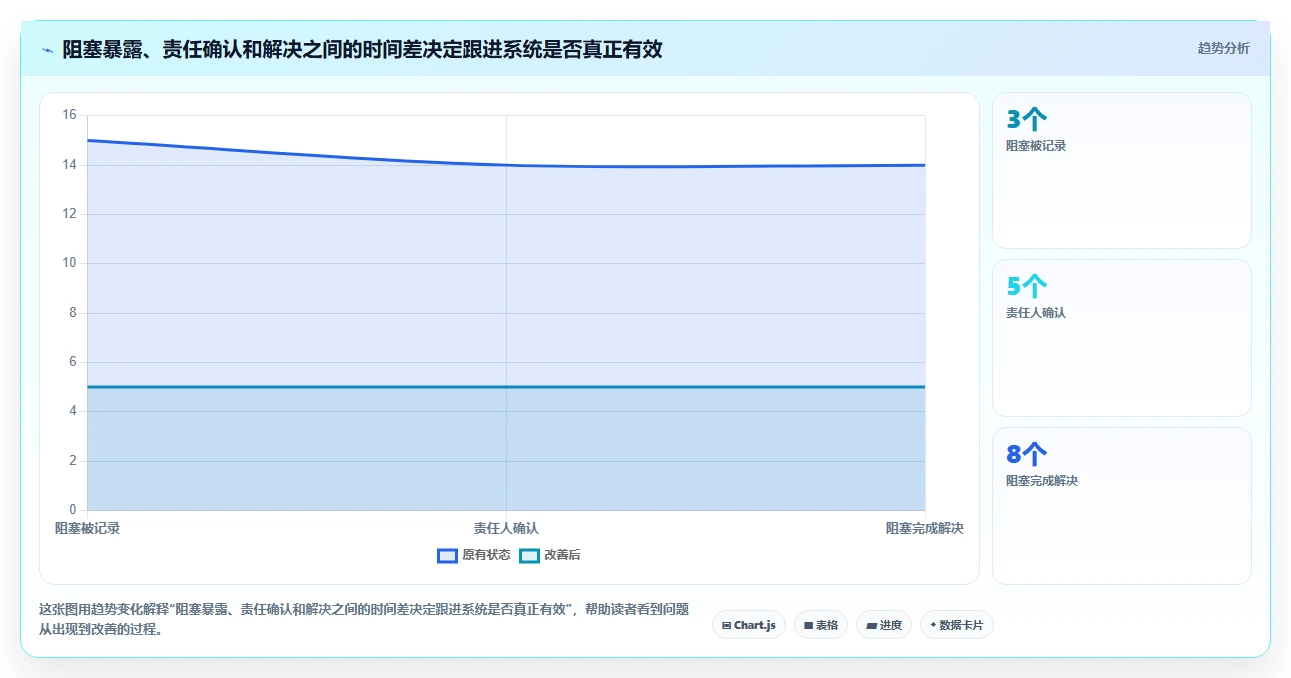Select the 进度 tag chip
The height and width of the screenshot is (678, 1291).
(884, 625)
